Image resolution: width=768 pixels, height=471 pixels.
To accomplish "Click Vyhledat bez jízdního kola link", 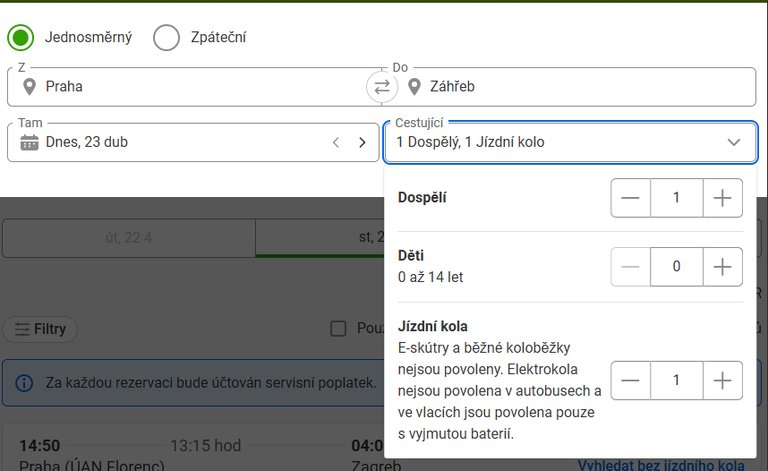I will [x=661, y=465].
